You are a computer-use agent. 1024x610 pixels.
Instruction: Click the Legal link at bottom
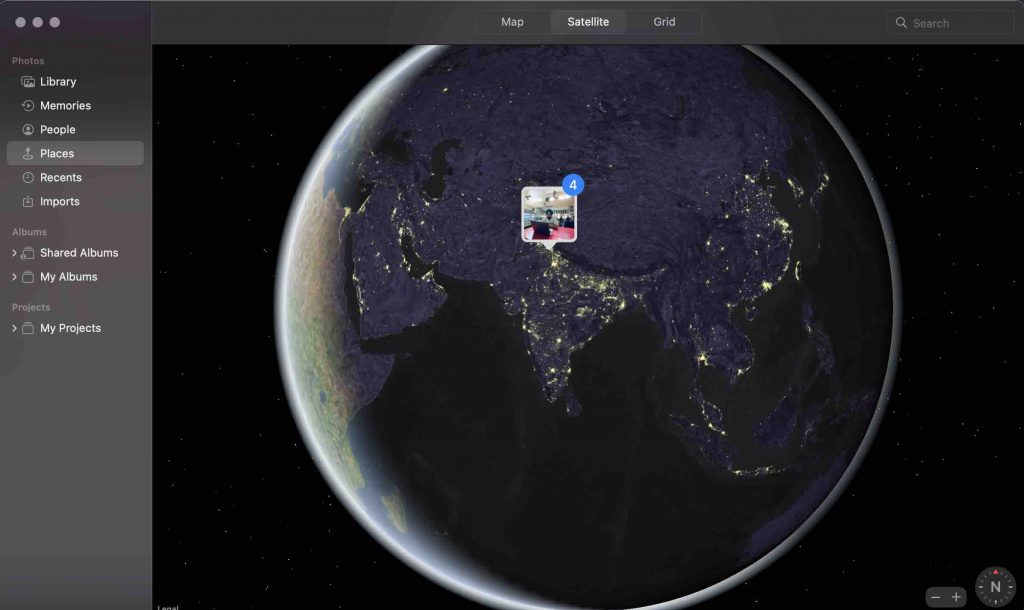click(167, 606)
